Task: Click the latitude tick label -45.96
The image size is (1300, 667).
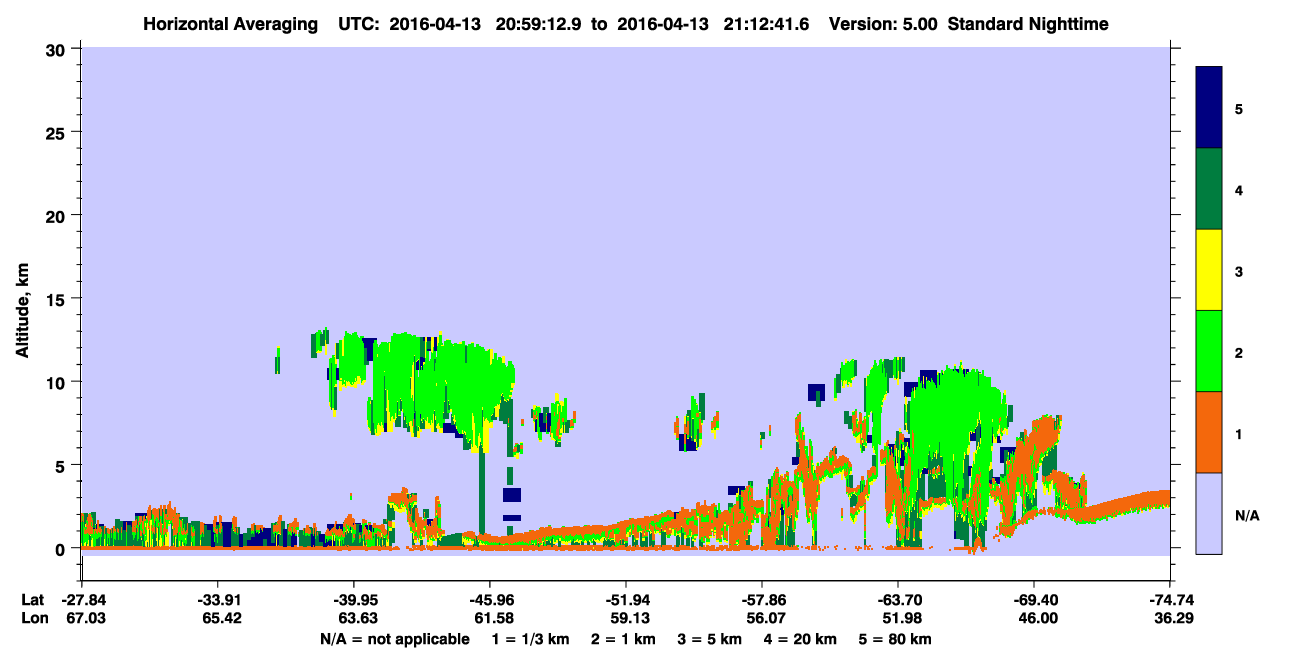Action: click(x=489, y=600)
